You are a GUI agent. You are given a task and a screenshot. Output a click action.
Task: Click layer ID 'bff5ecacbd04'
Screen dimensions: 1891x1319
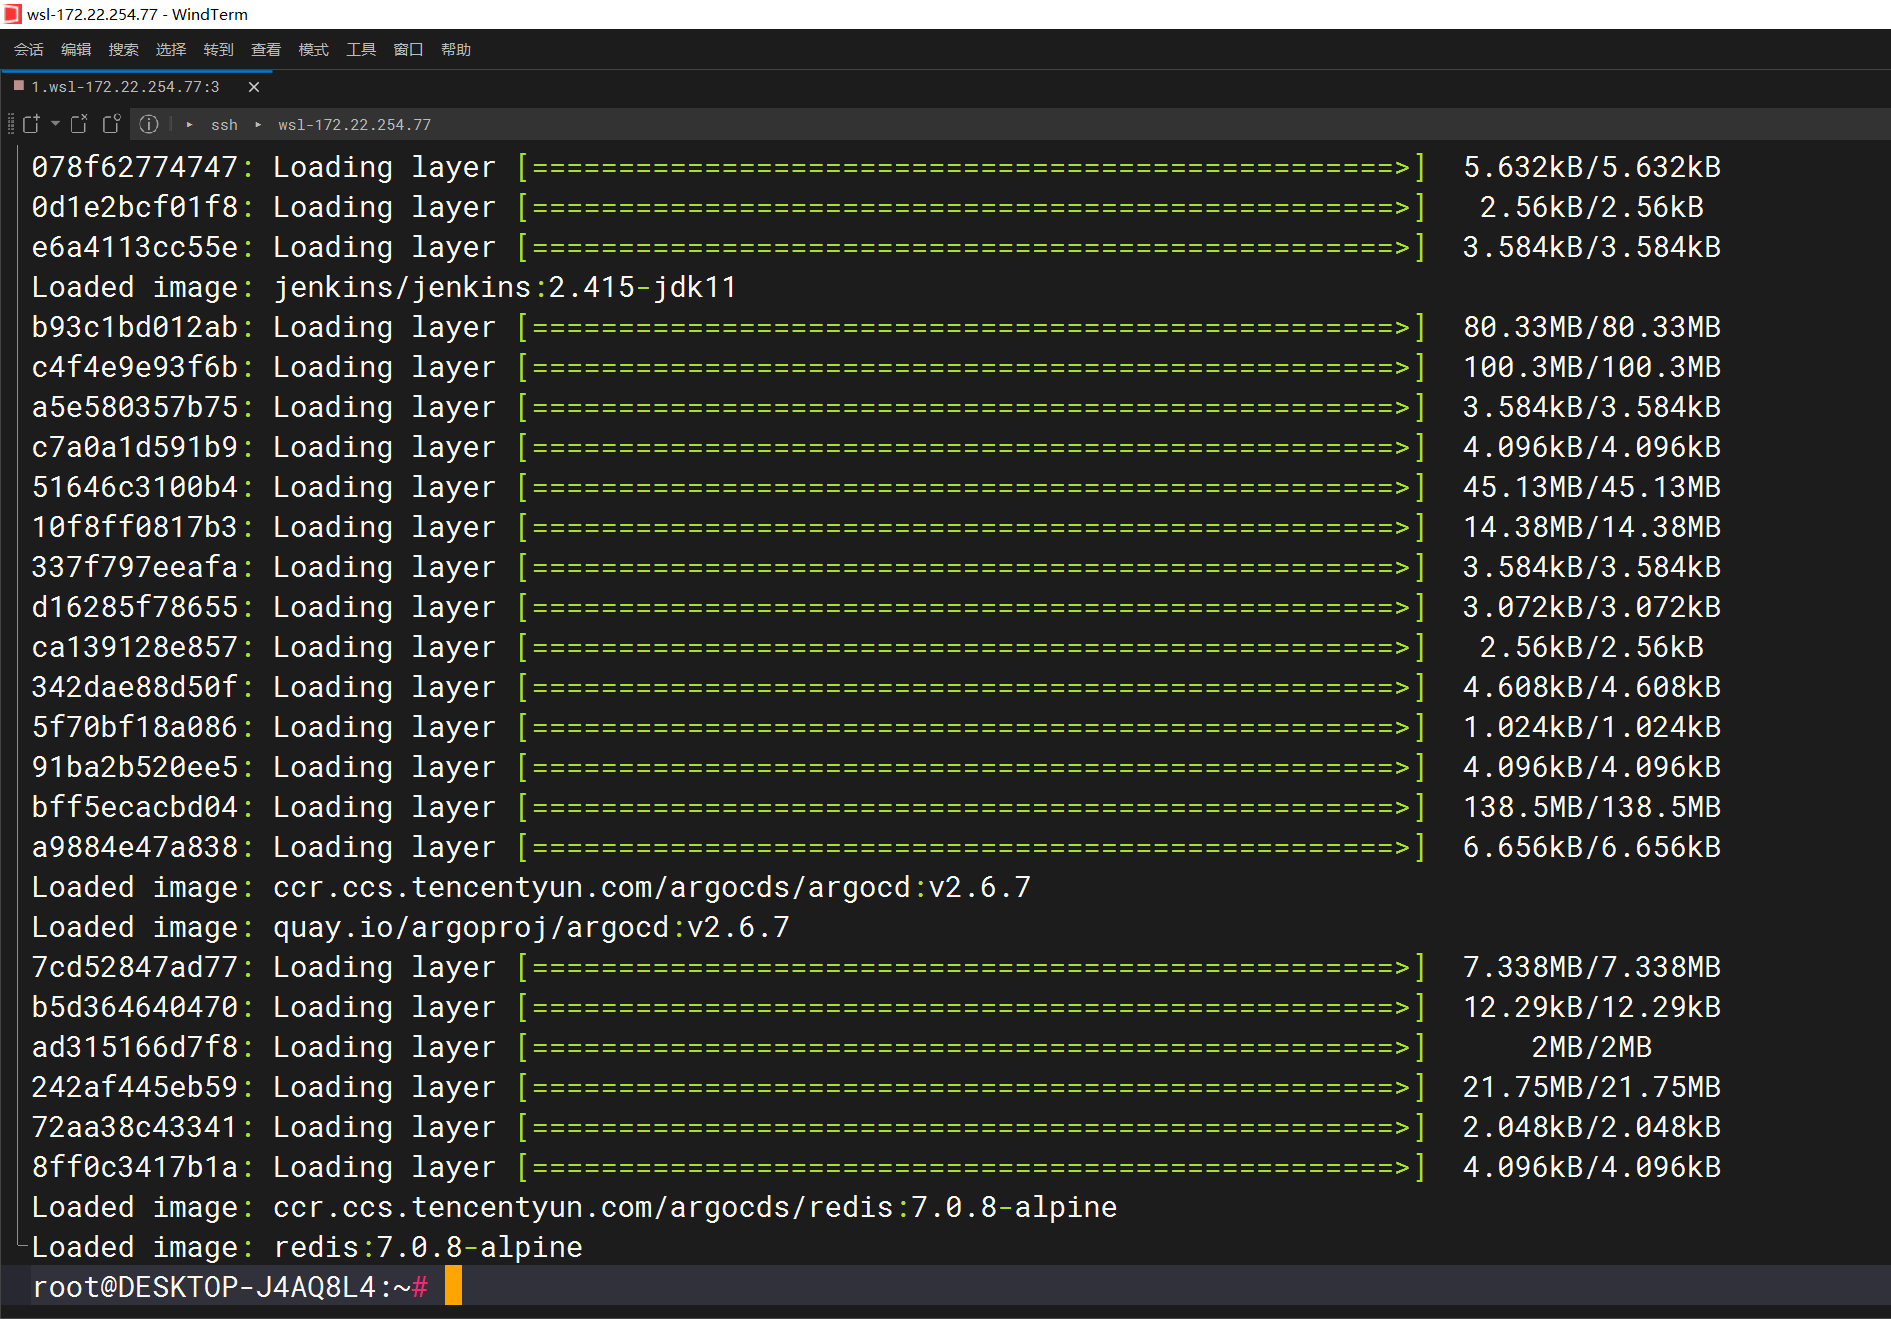[135, 807]
